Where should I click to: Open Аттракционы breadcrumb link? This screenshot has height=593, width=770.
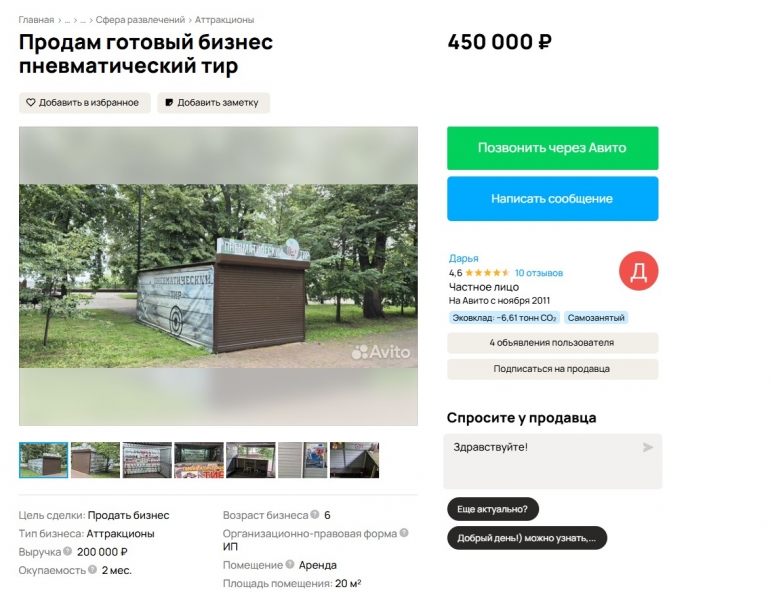224,20
